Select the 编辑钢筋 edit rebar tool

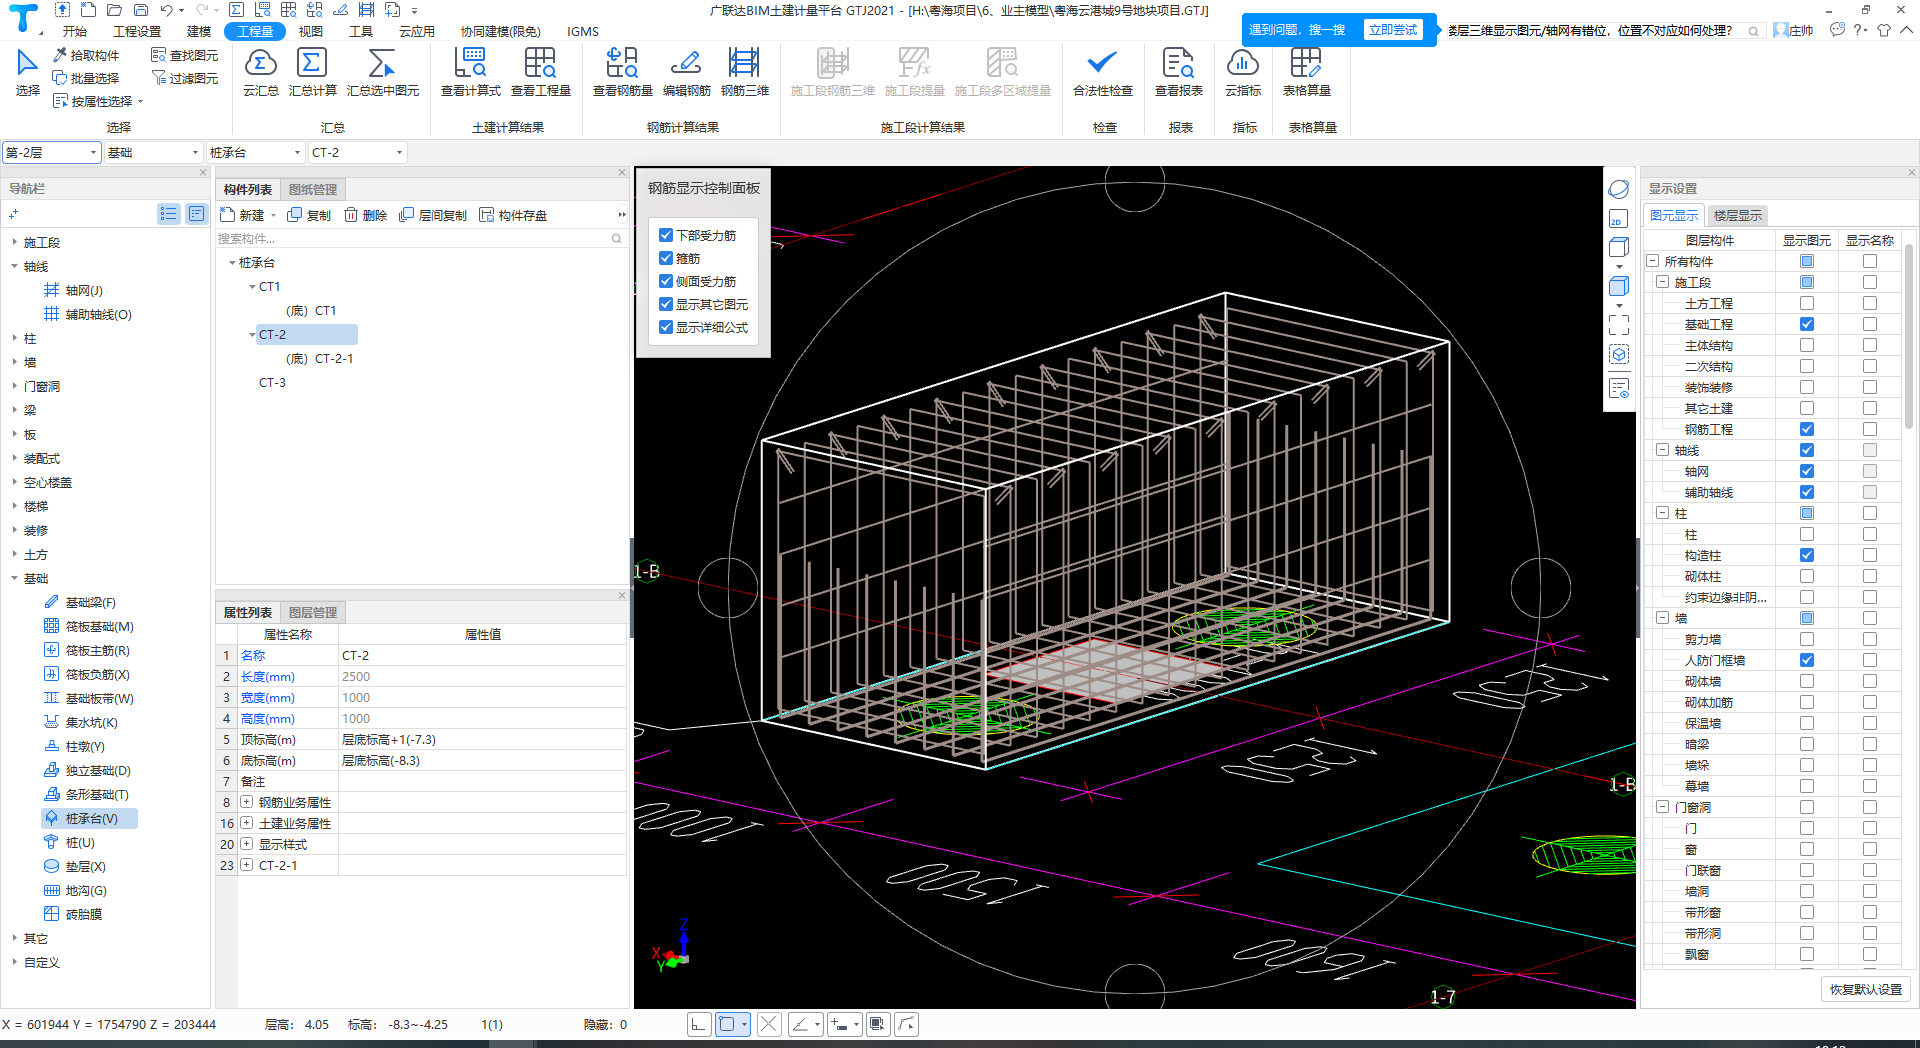tap(686, 72)
